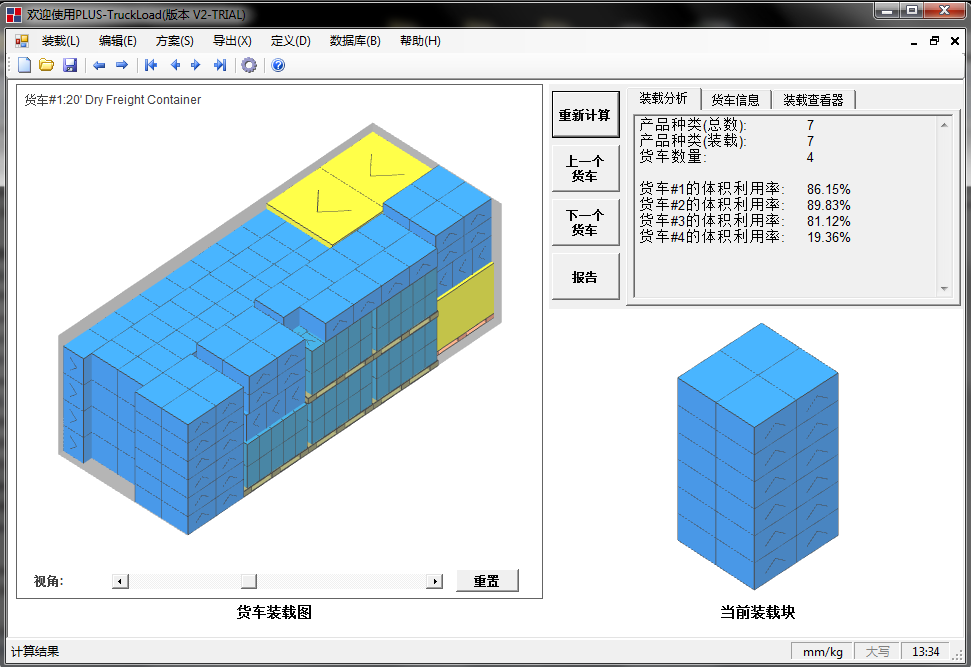Open help using the question mark icon
Viewport: 971px width, 667px height.
point(277,64)
